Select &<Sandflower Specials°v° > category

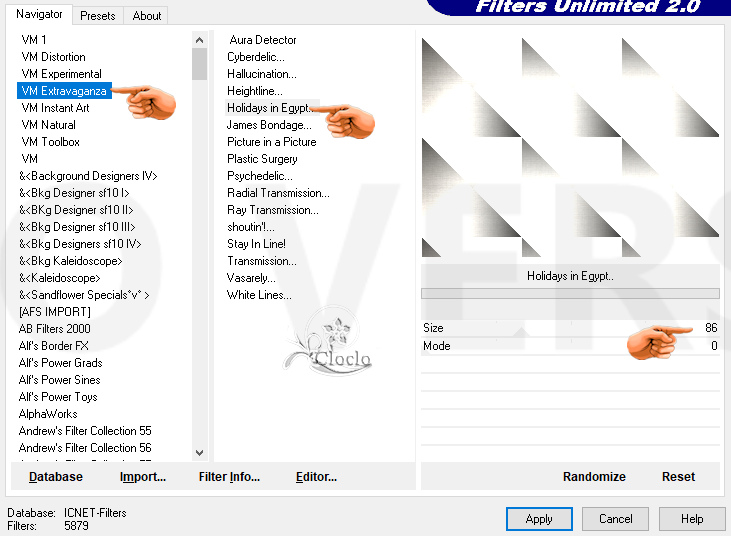coord(84,295)
